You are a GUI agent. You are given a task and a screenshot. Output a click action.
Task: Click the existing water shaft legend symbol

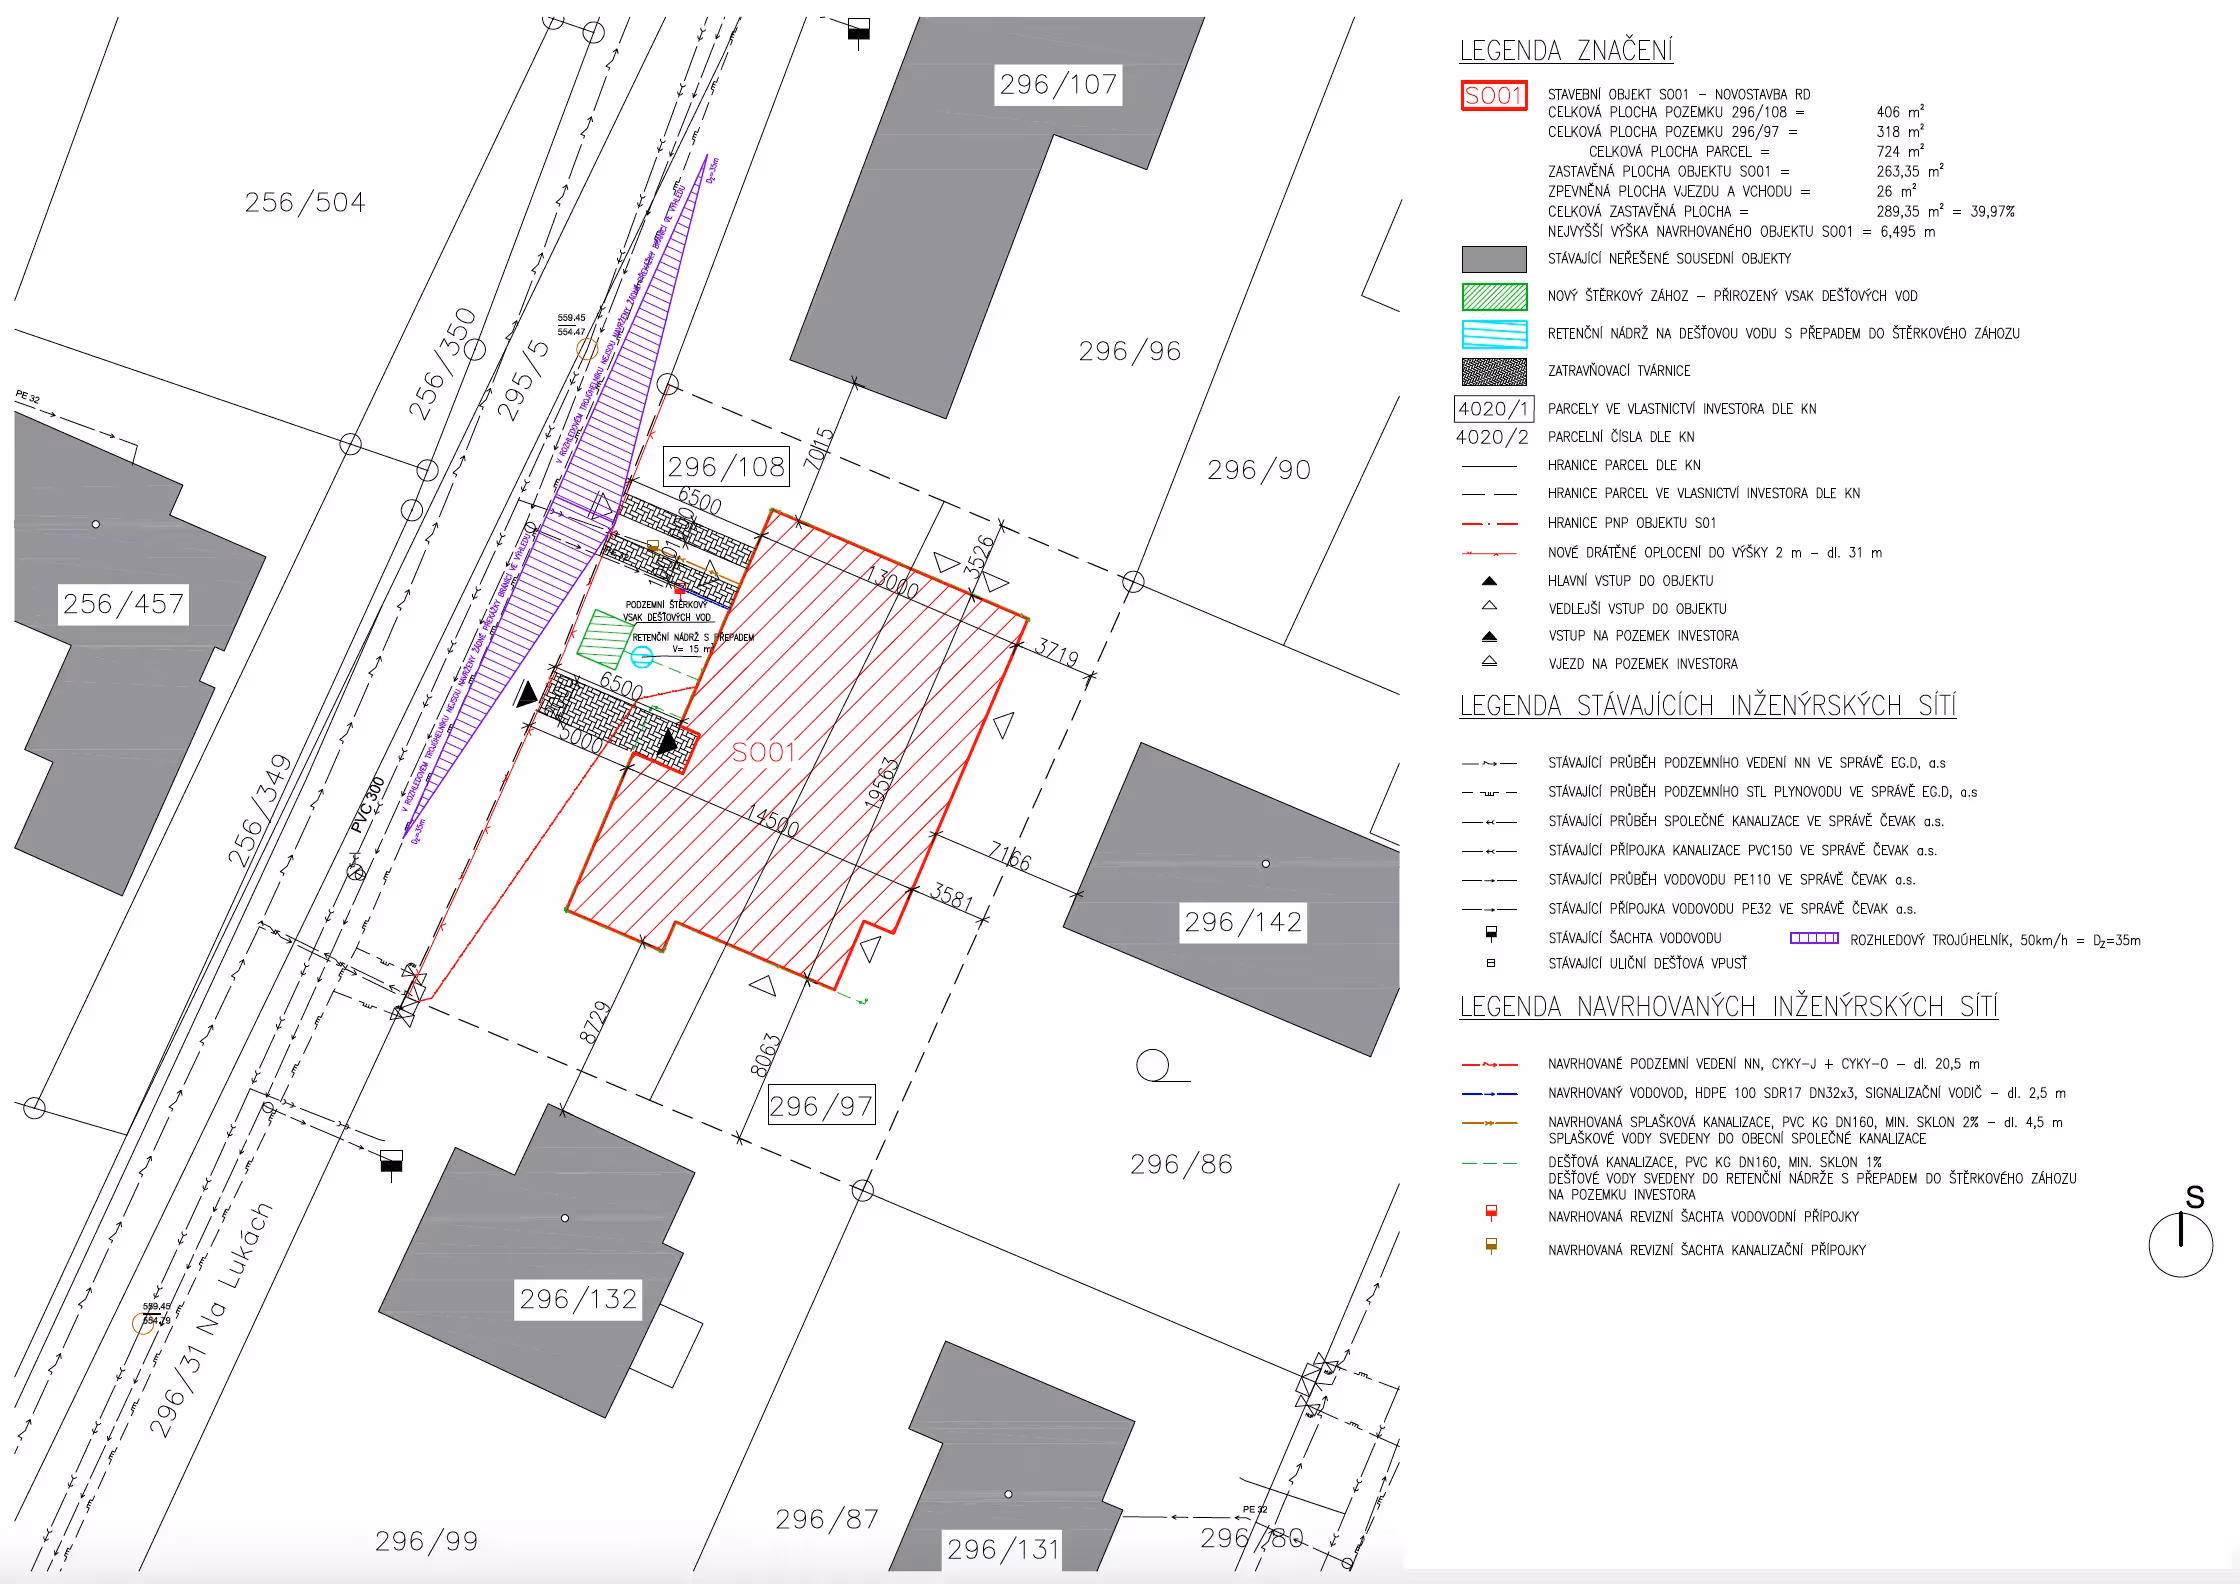[1491, 933]
